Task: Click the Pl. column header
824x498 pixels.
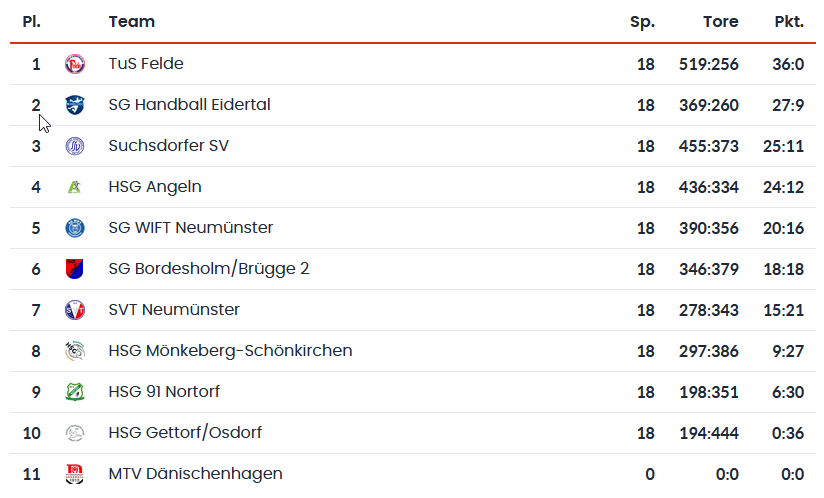Action: 32,22
